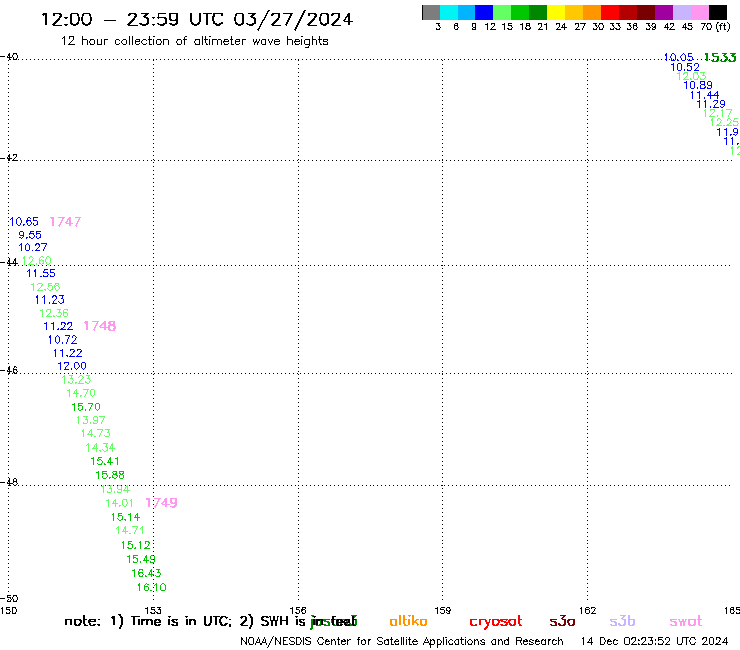
Task: Click the yellow swatch in the color legend
Action: point(556,12)
